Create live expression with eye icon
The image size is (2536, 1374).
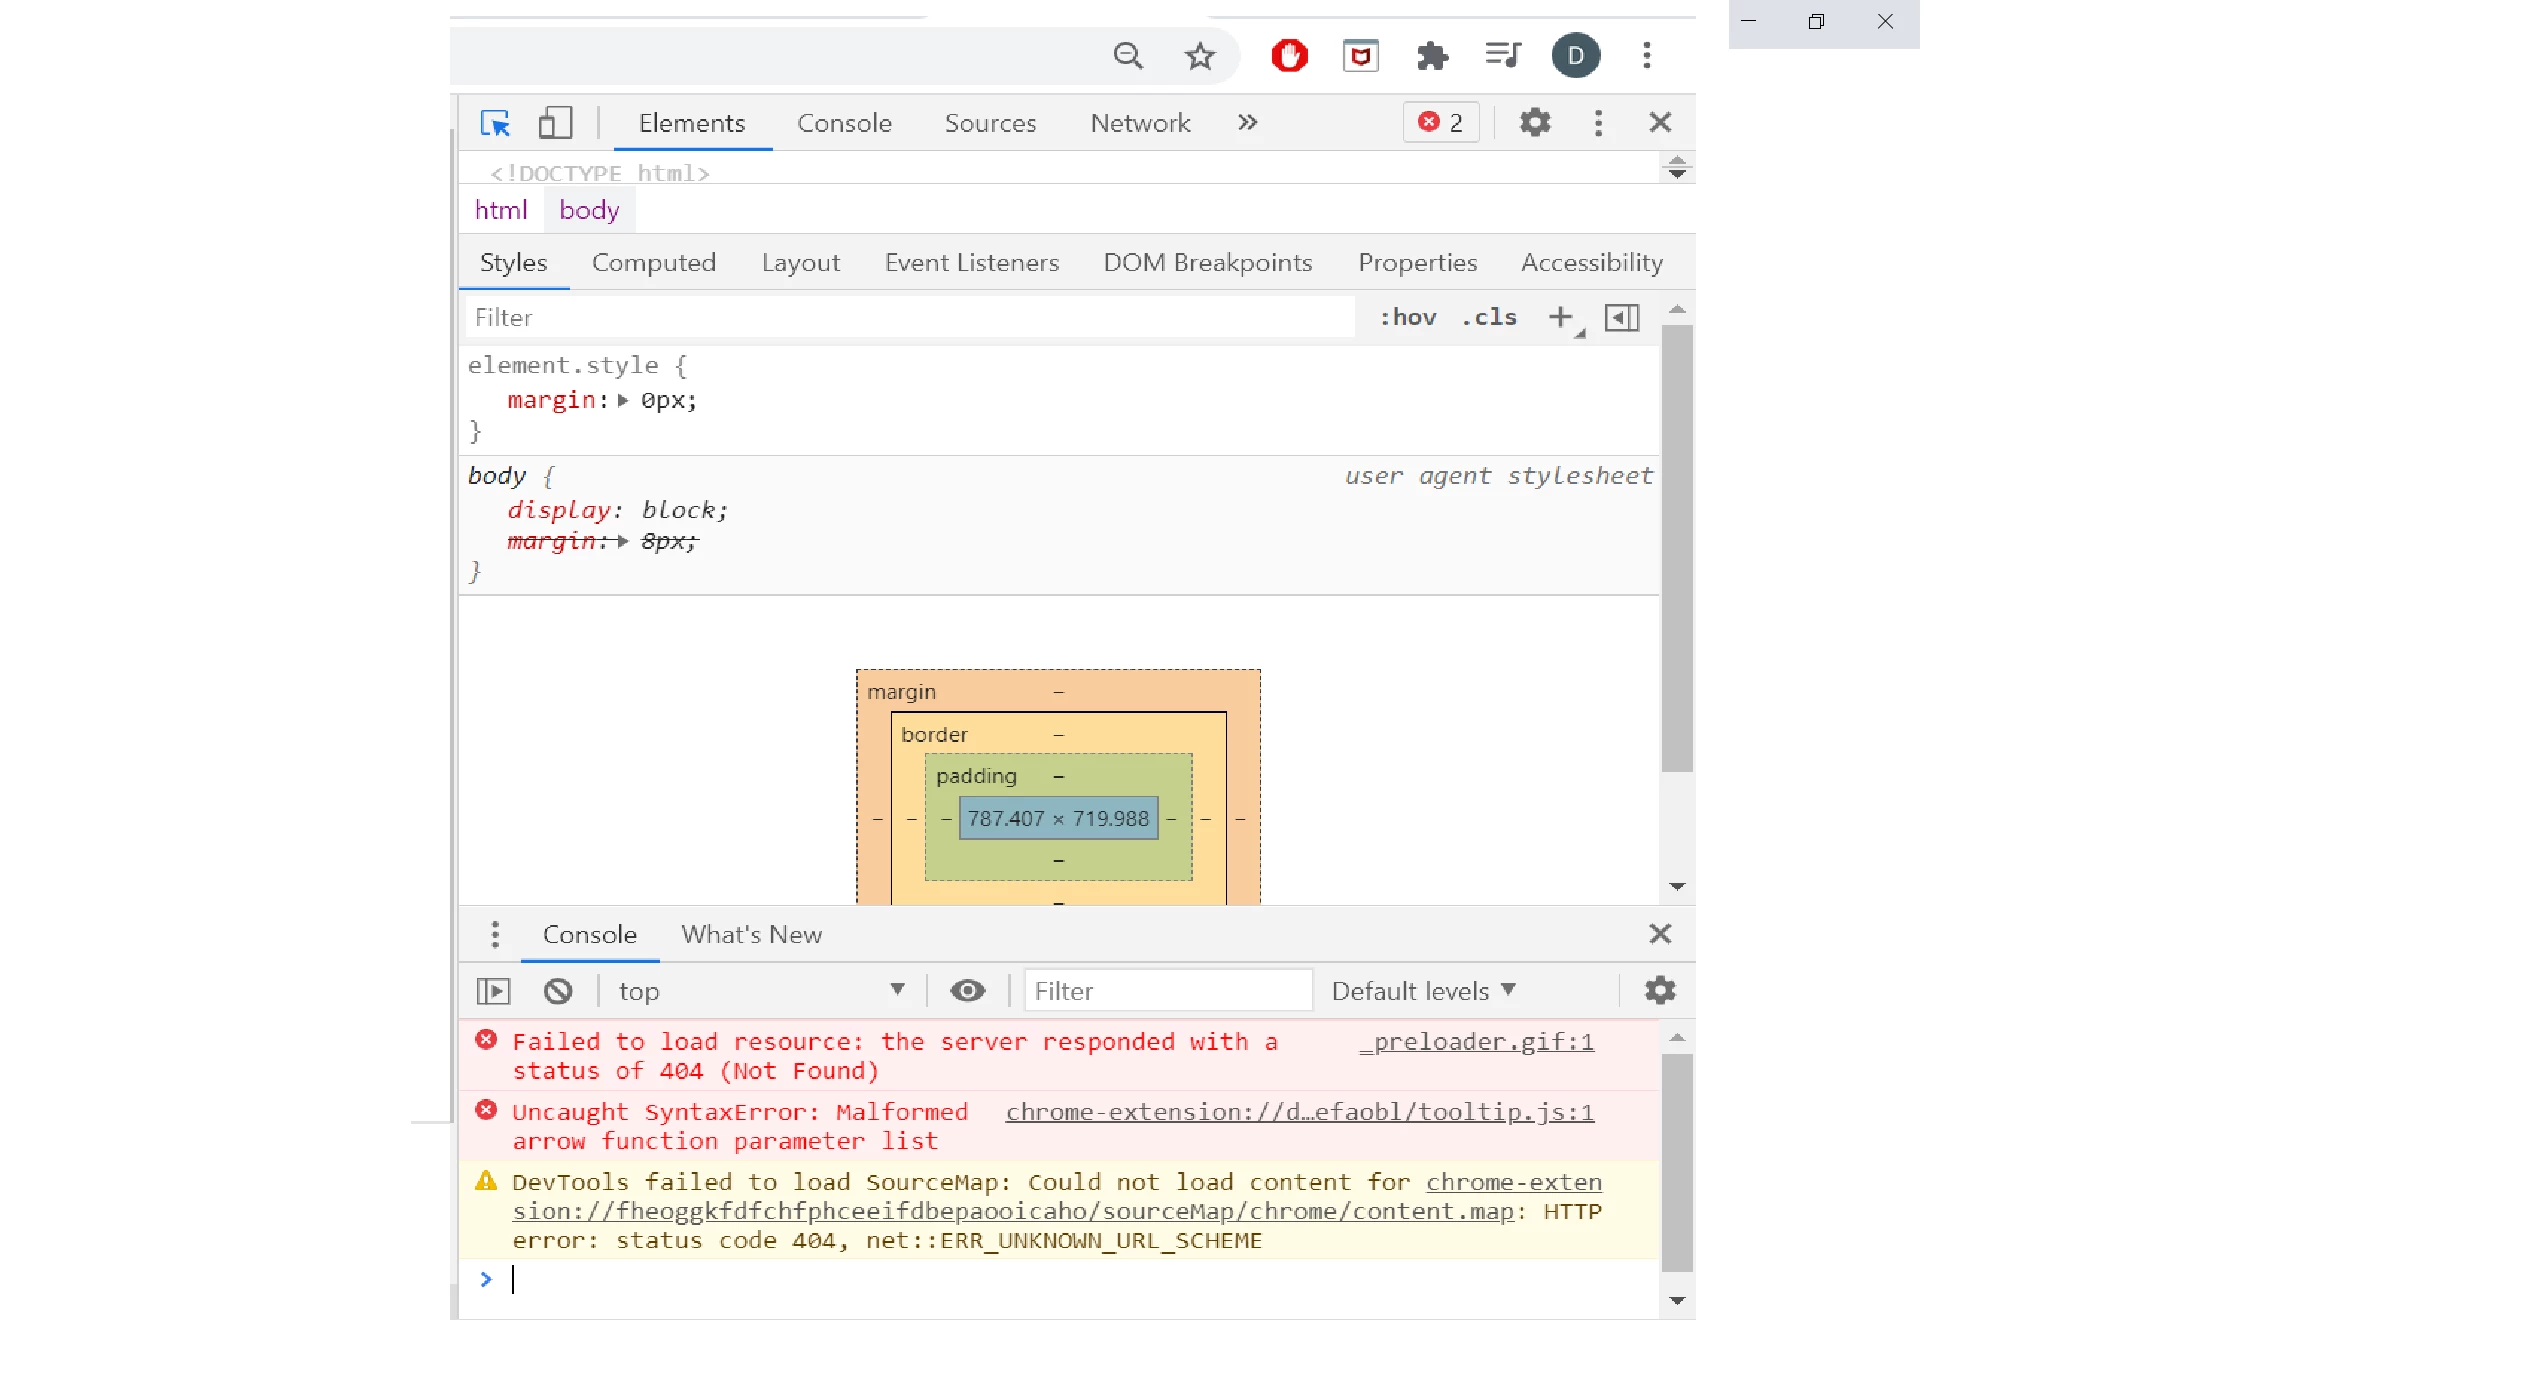coord(967,991)
